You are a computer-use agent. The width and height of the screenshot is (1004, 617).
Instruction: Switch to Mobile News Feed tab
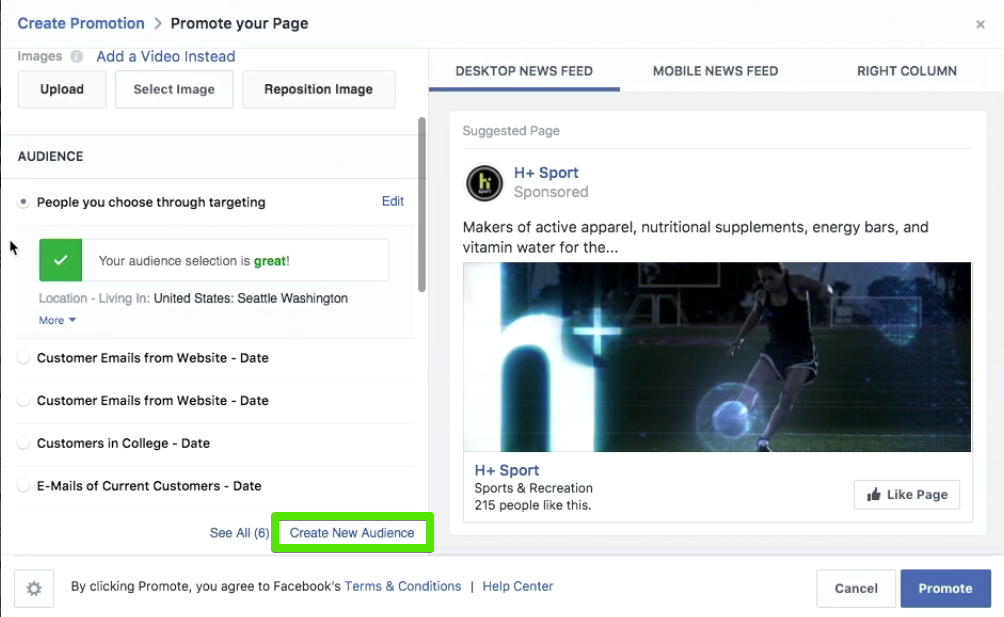click(715, 71)
